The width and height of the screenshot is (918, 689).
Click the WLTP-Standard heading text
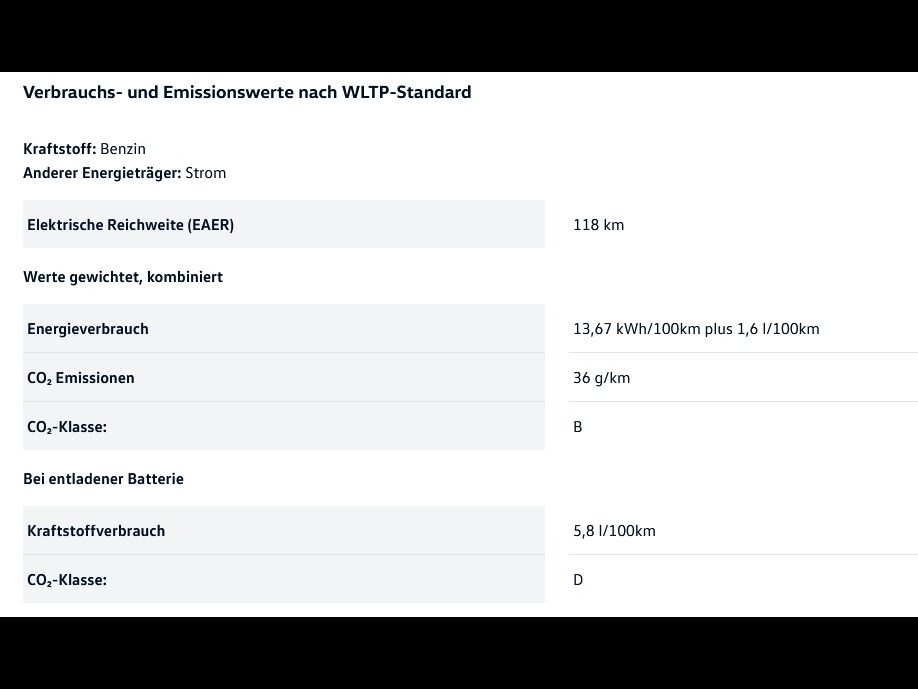247,92
